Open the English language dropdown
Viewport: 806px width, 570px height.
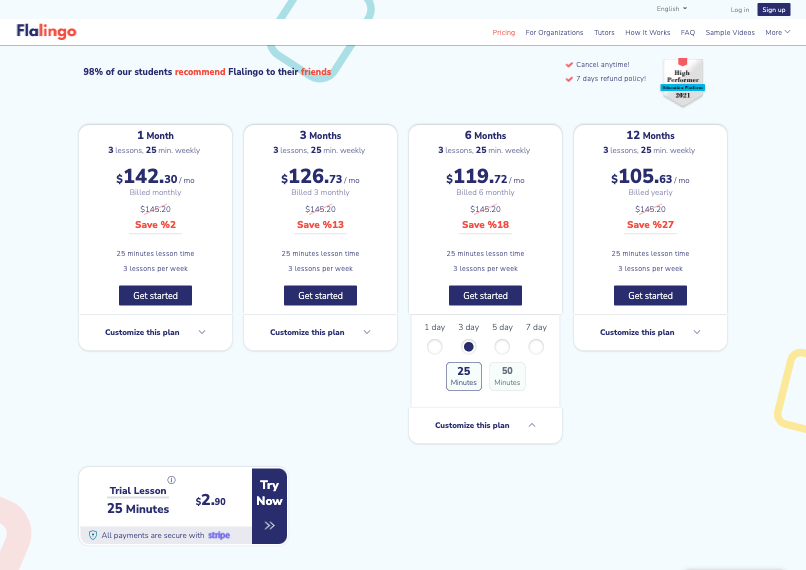(x=671, y=9)
